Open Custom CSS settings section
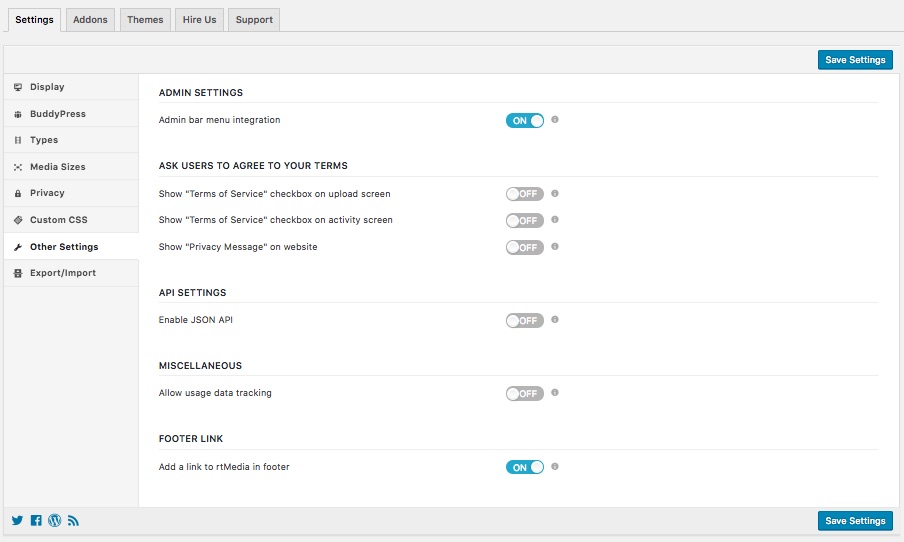The width and height of the screenshot is (904, 542). [x=58, y=220]
